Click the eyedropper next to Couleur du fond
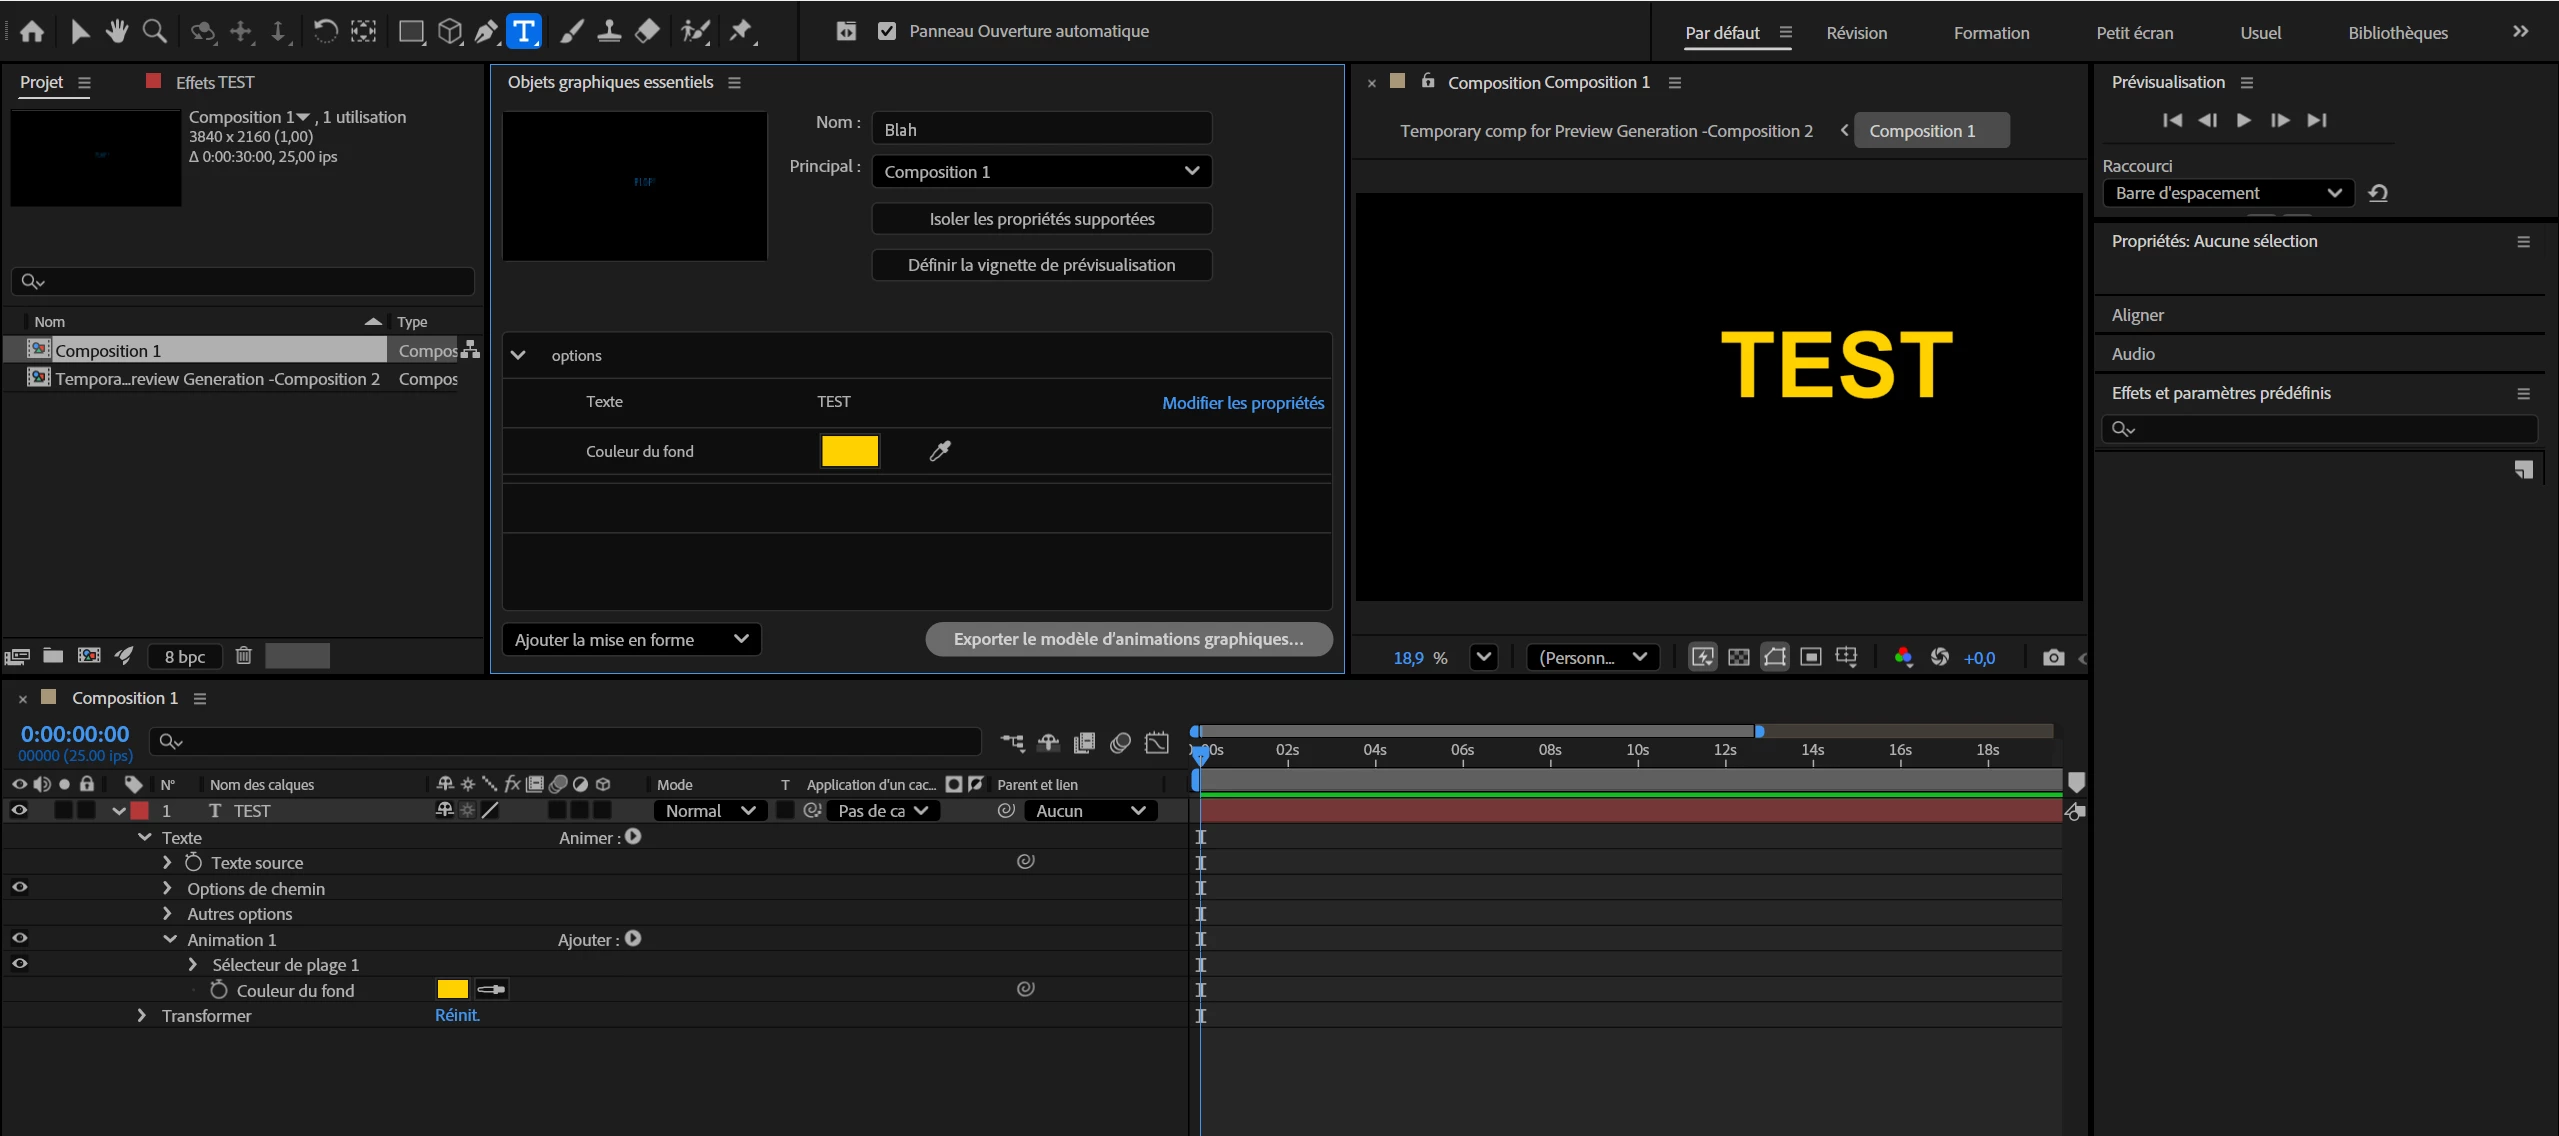This screenshot has width=2559, height=1136. (940, 451)
